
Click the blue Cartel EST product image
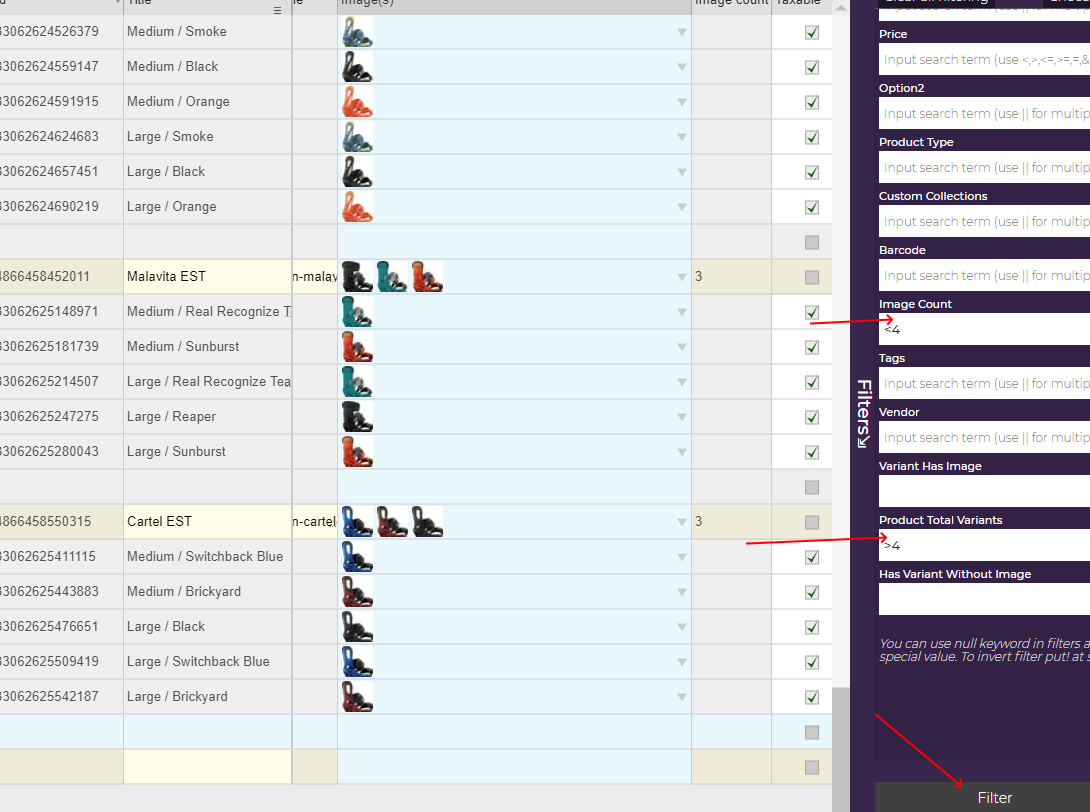(x=357, y=521)
